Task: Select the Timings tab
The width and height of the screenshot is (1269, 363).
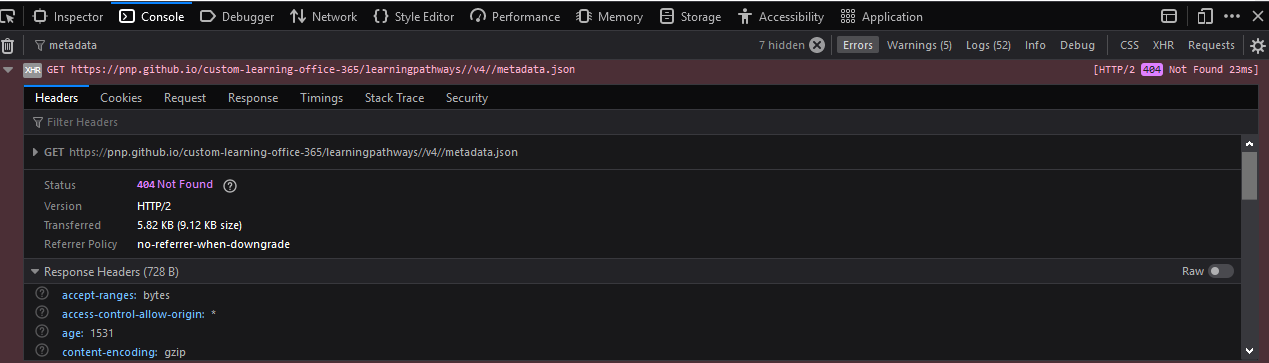Action: coord(321,98)
